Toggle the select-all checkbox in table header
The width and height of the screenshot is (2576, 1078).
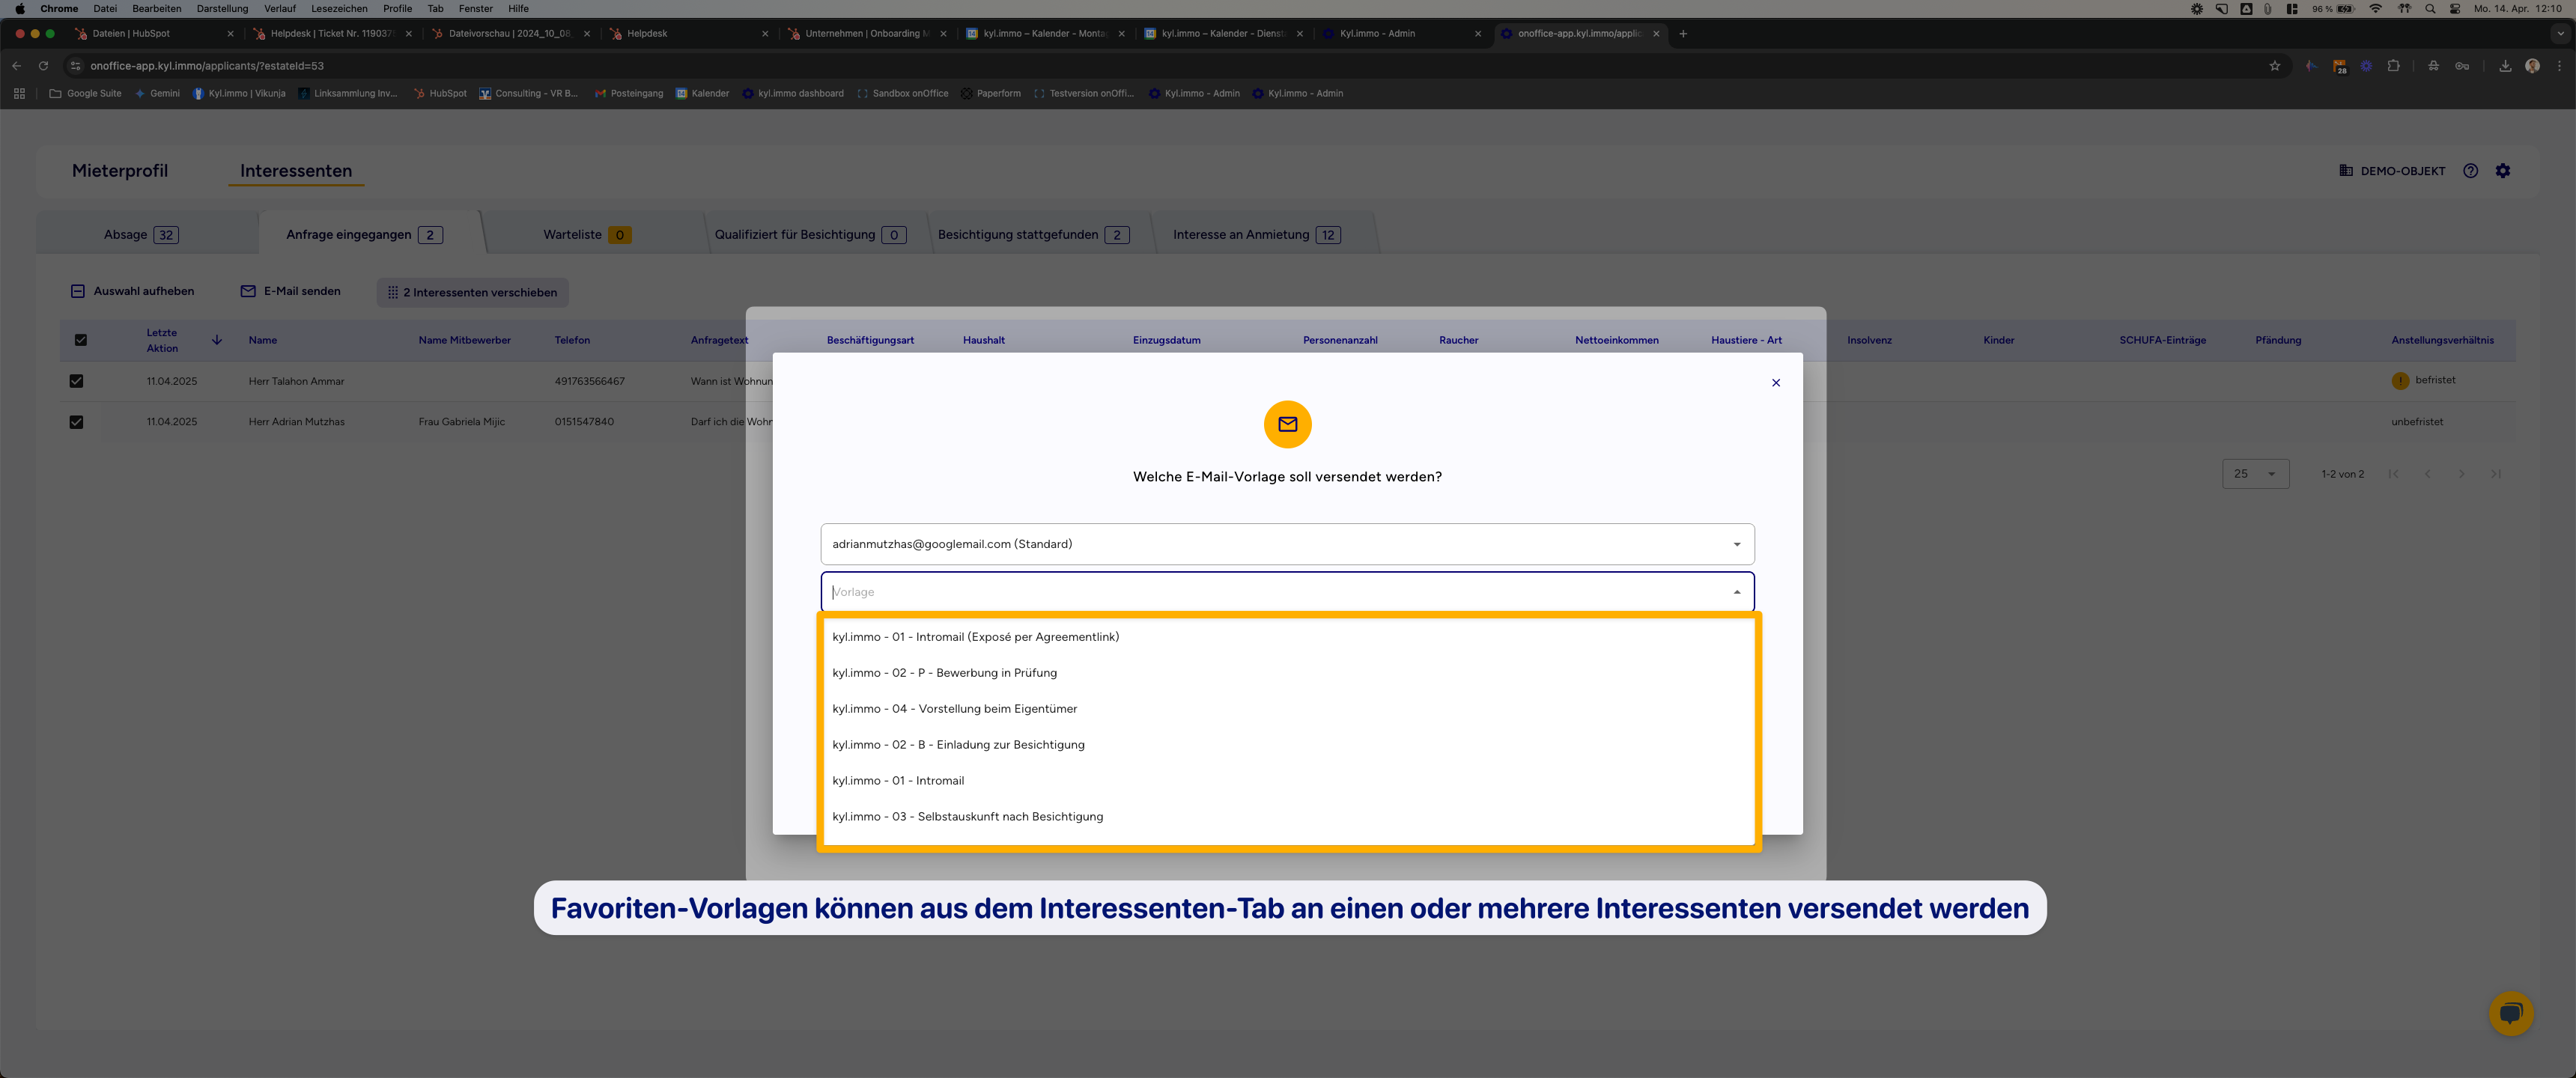81,340
